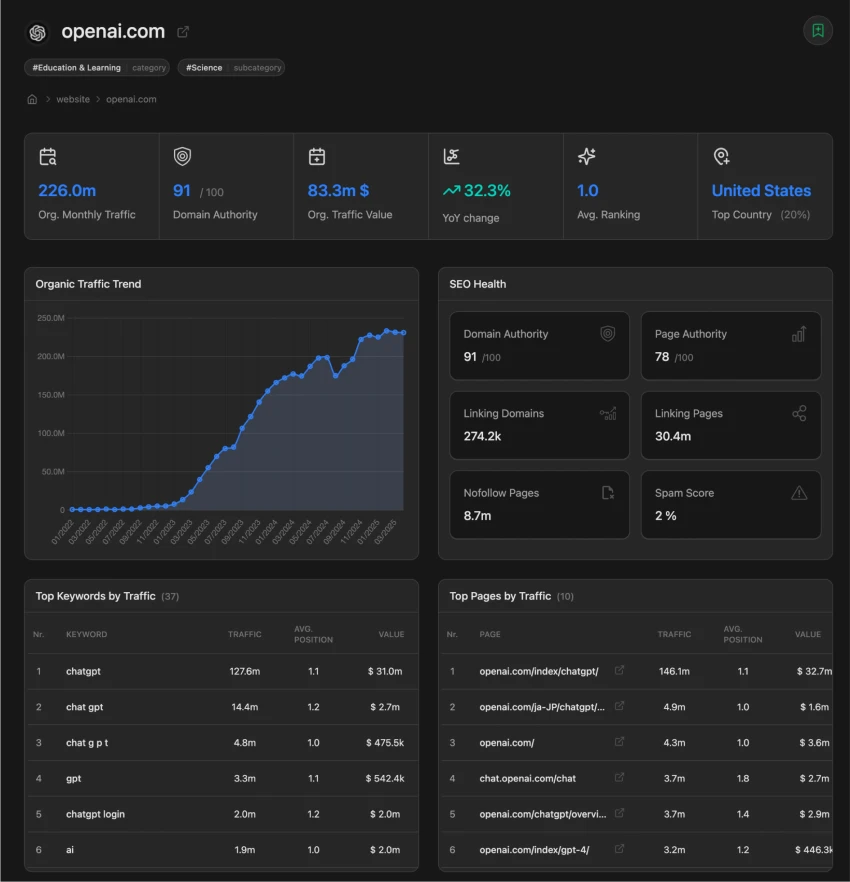
Task: Click United States top country link
Action: pyautogui.click(x=761, y=191)
